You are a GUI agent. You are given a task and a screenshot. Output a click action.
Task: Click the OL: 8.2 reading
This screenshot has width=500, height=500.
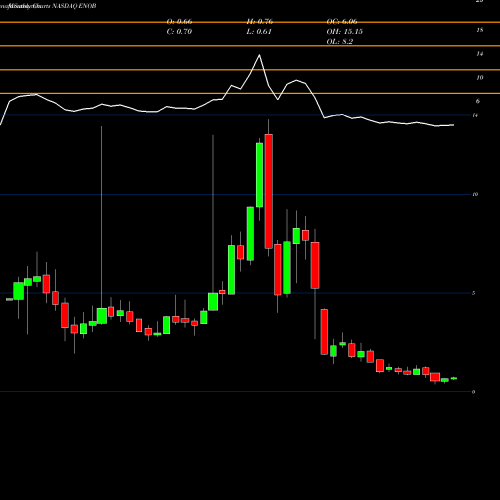340,42
